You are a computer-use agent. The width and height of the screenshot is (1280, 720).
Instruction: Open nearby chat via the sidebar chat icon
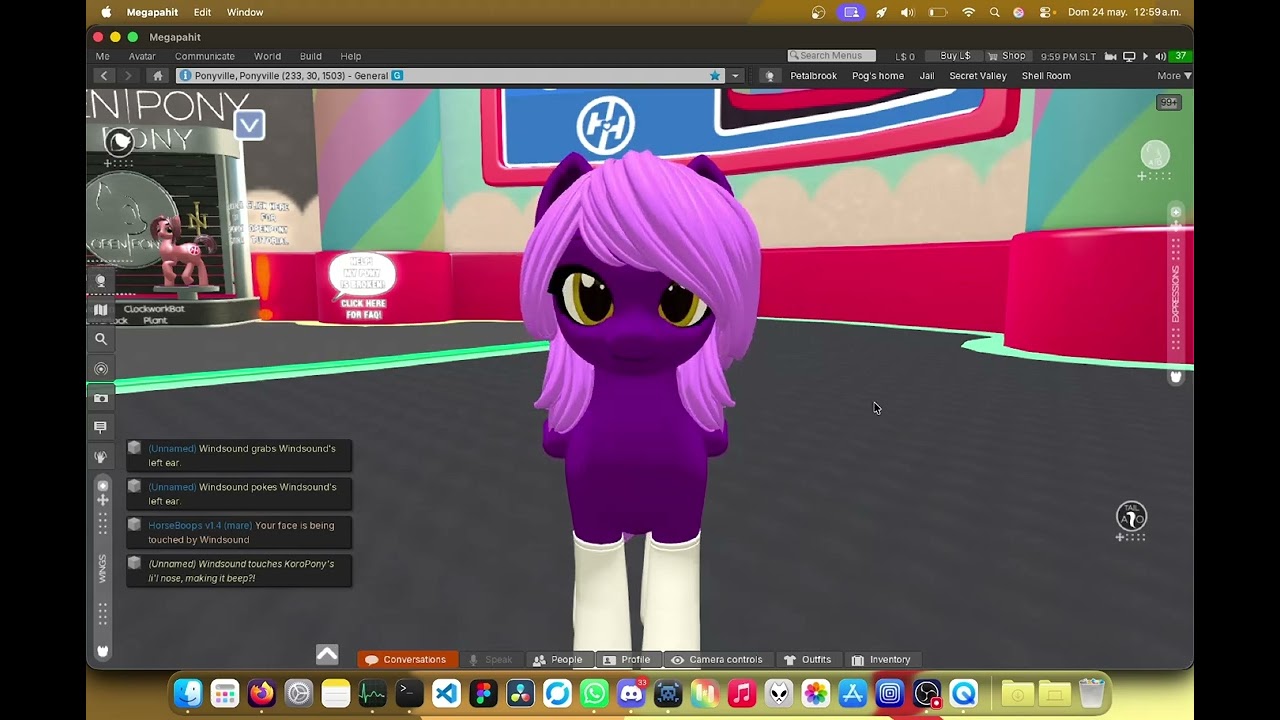click(101, 427)
